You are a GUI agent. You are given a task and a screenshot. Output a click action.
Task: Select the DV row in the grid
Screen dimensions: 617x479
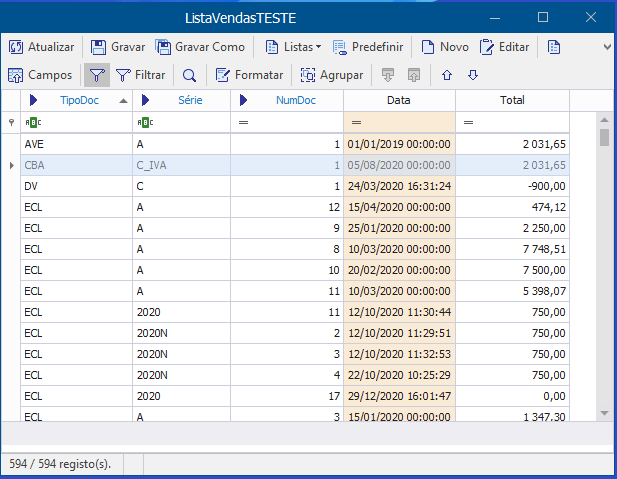tap(75, 186)
